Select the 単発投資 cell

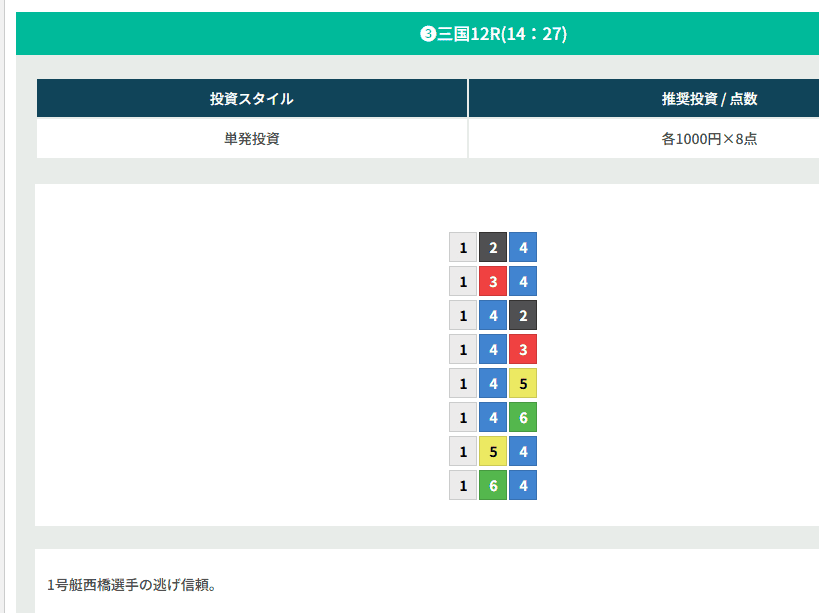(252, 139)
